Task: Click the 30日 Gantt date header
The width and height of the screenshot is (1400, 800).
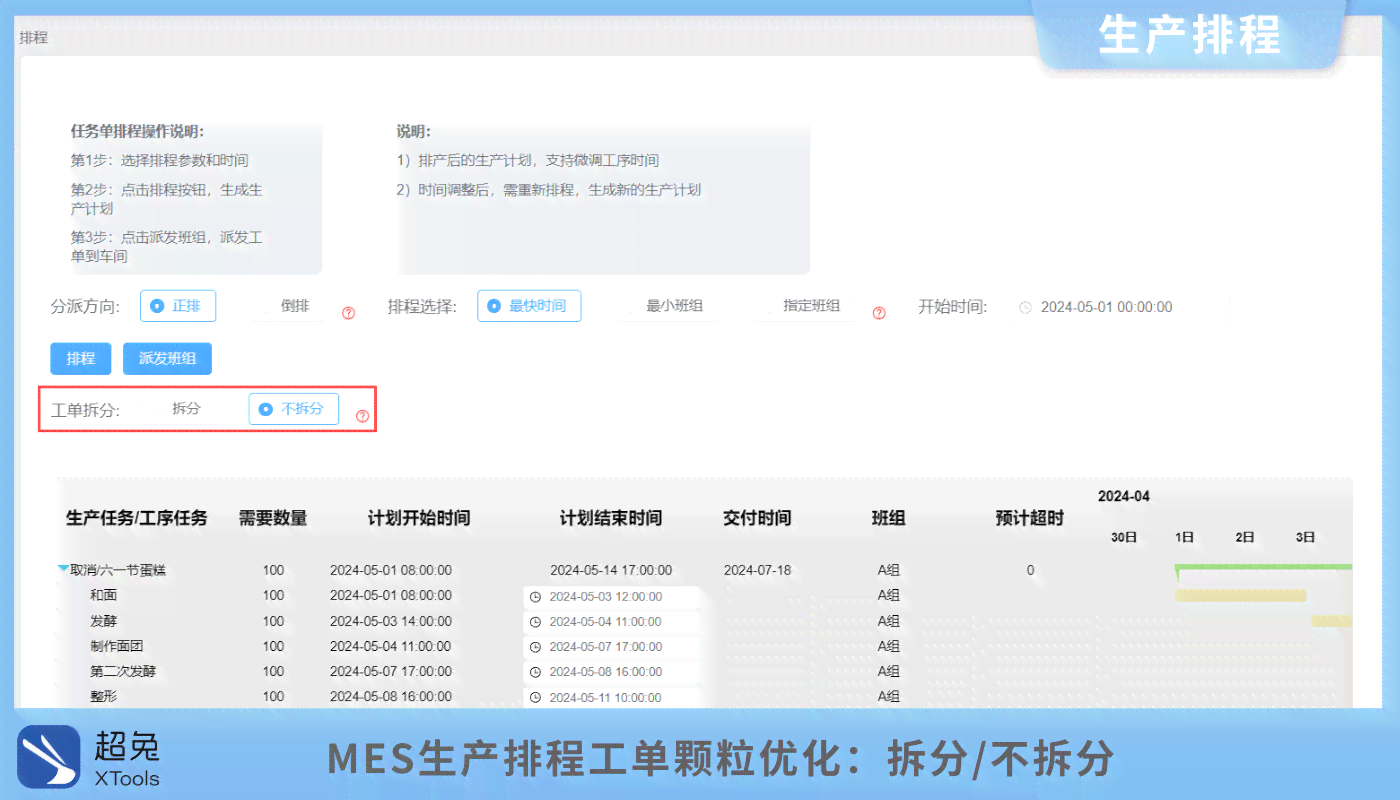Action: tap(1125, 537)
